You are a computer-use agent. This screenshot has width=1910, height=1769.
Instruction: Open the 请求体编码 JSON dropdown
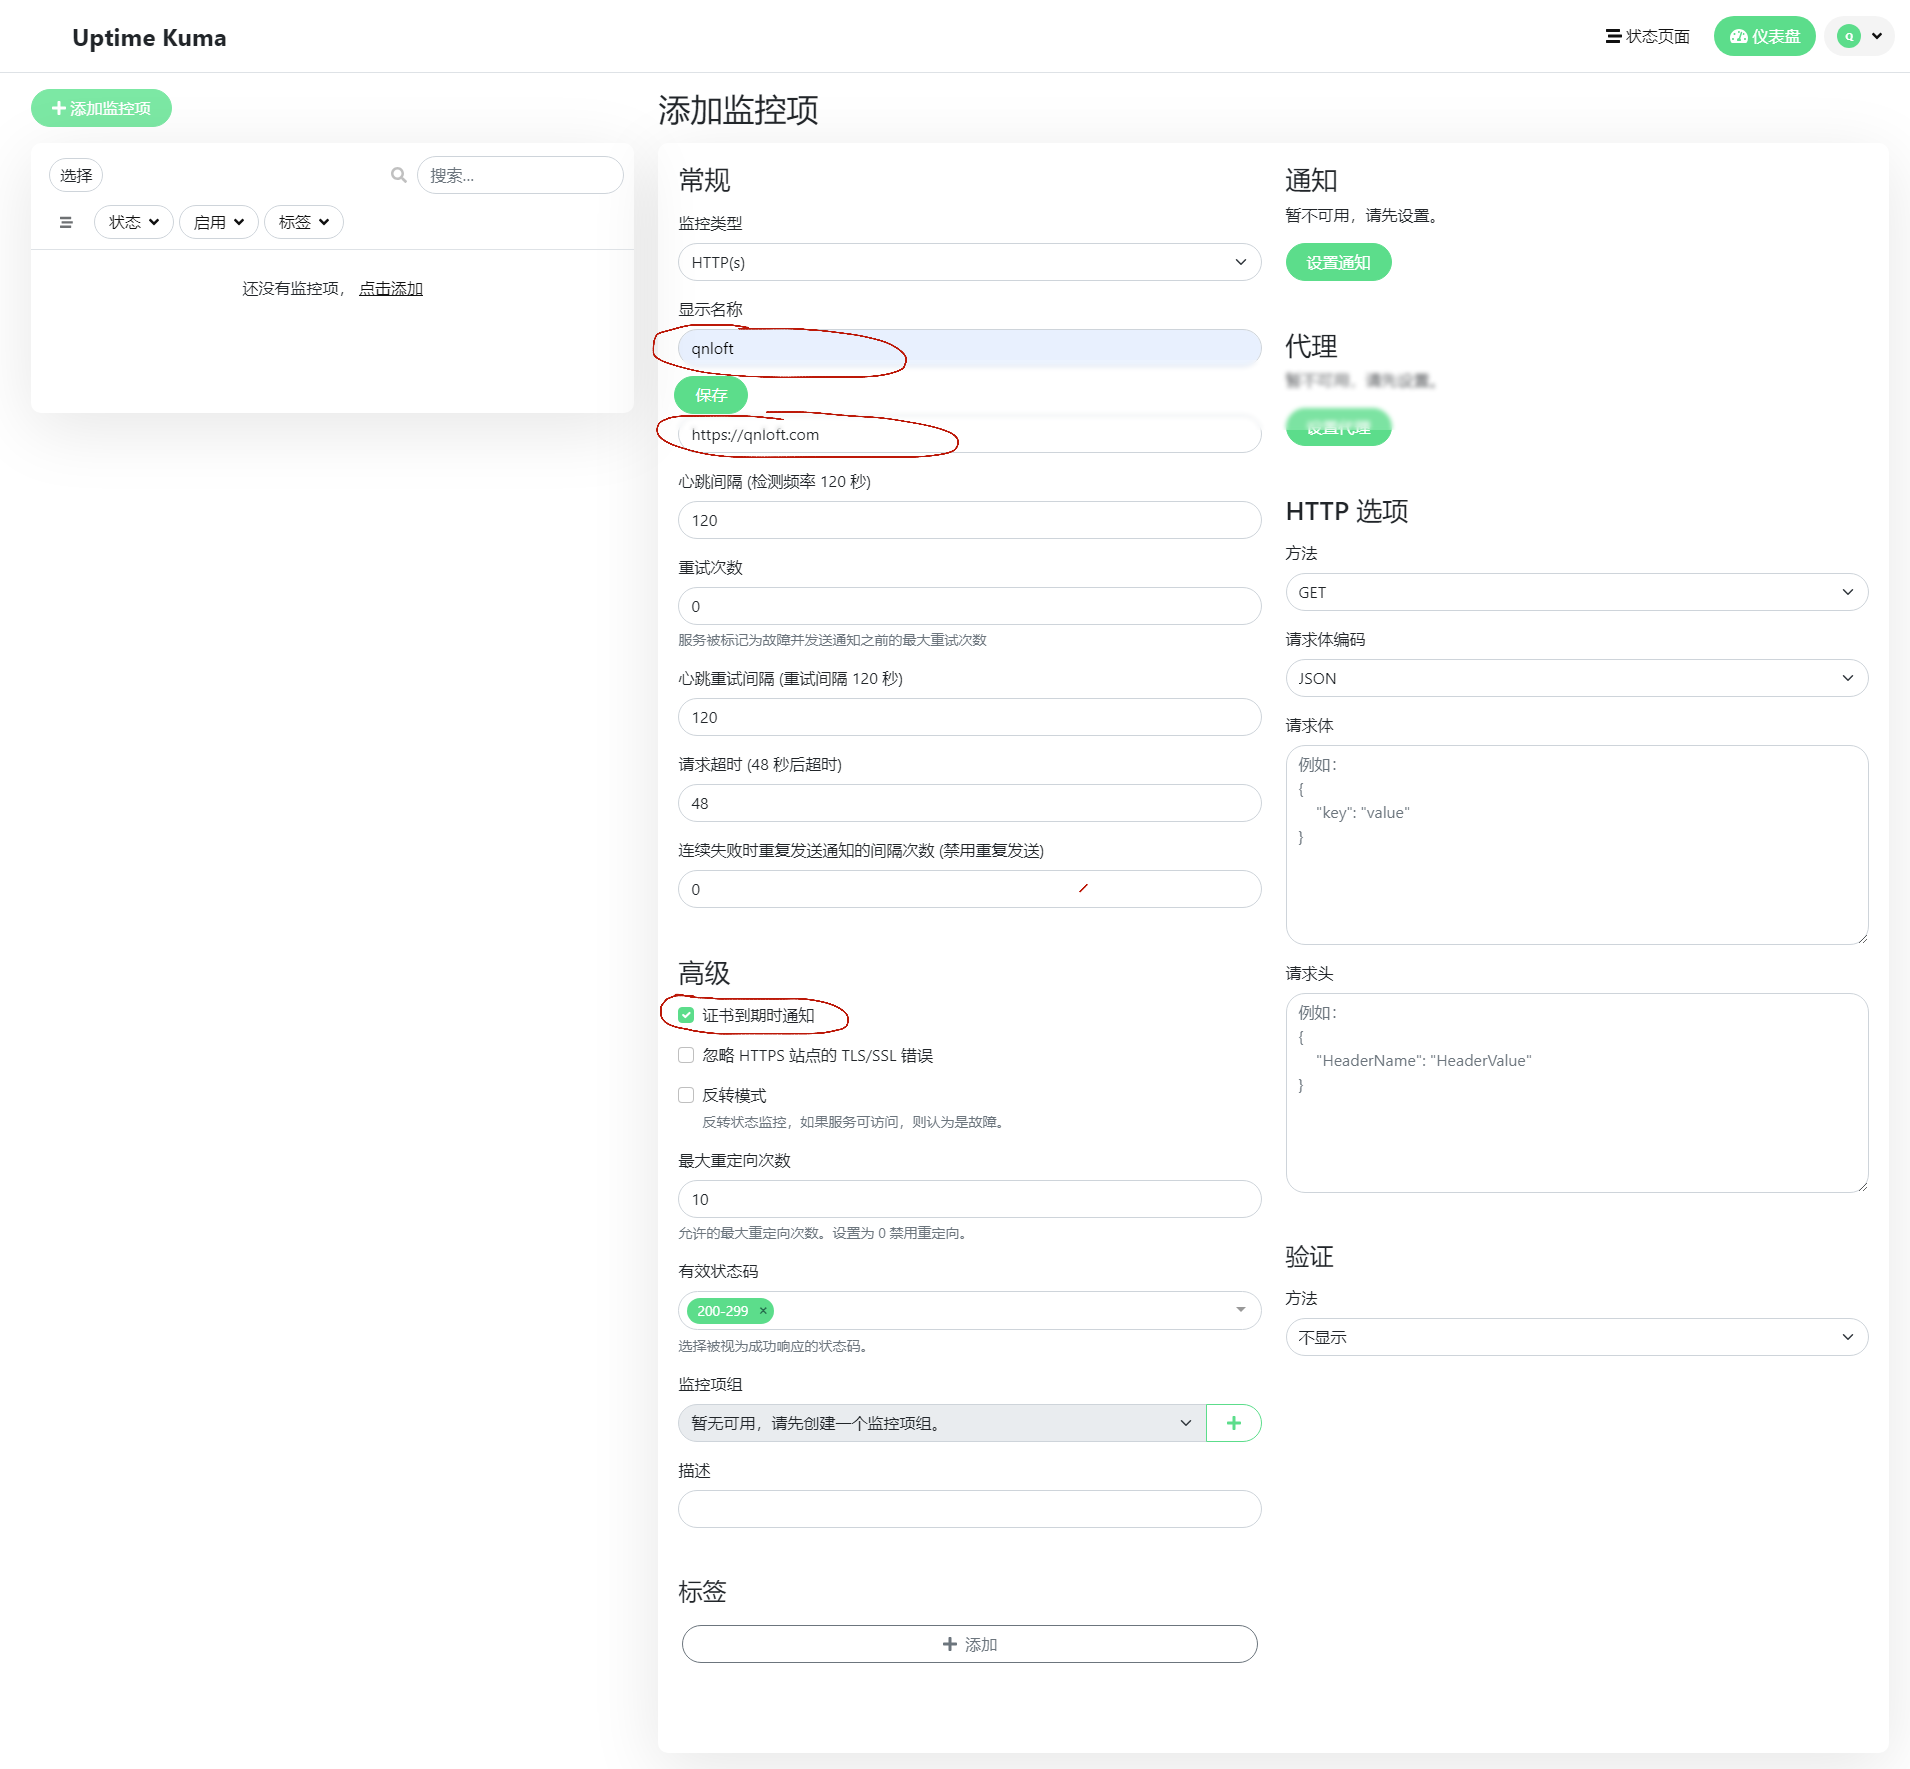pos(1576,678)
